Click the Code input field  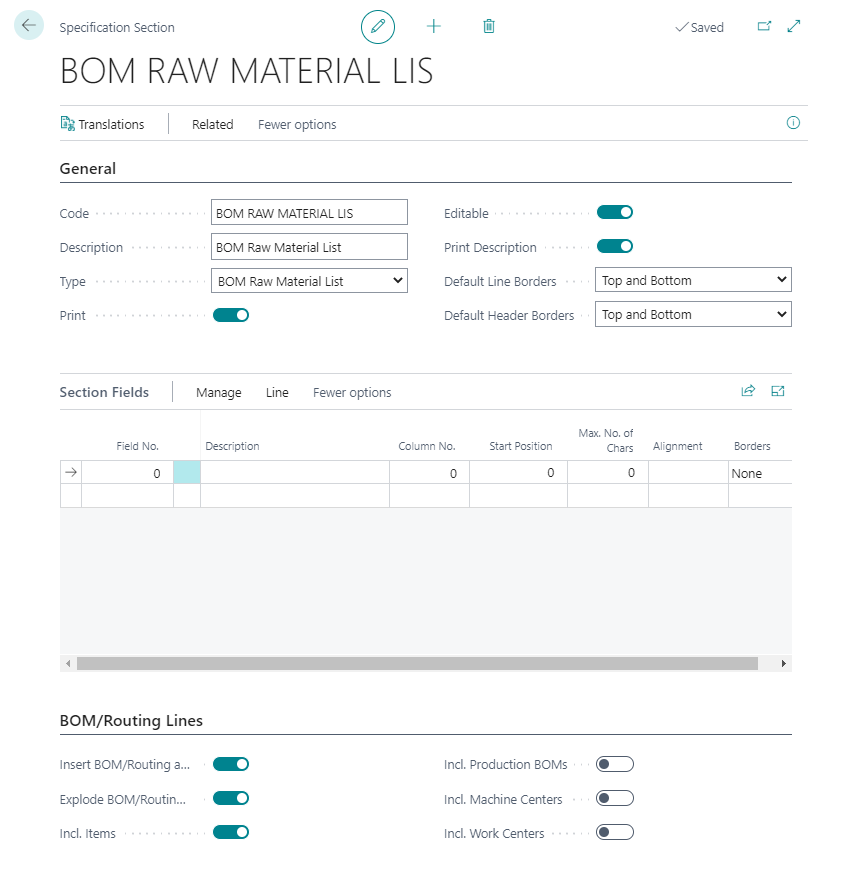point(309,213)
